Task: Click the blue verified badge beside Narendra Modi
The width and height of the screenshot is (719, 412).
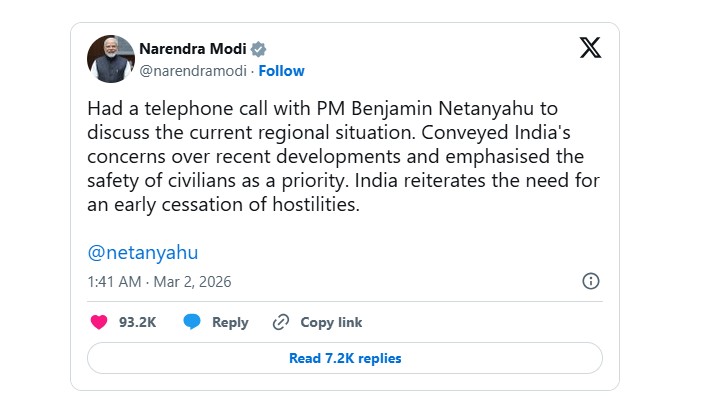Action: pyautogui.click(x=259, y=49)
